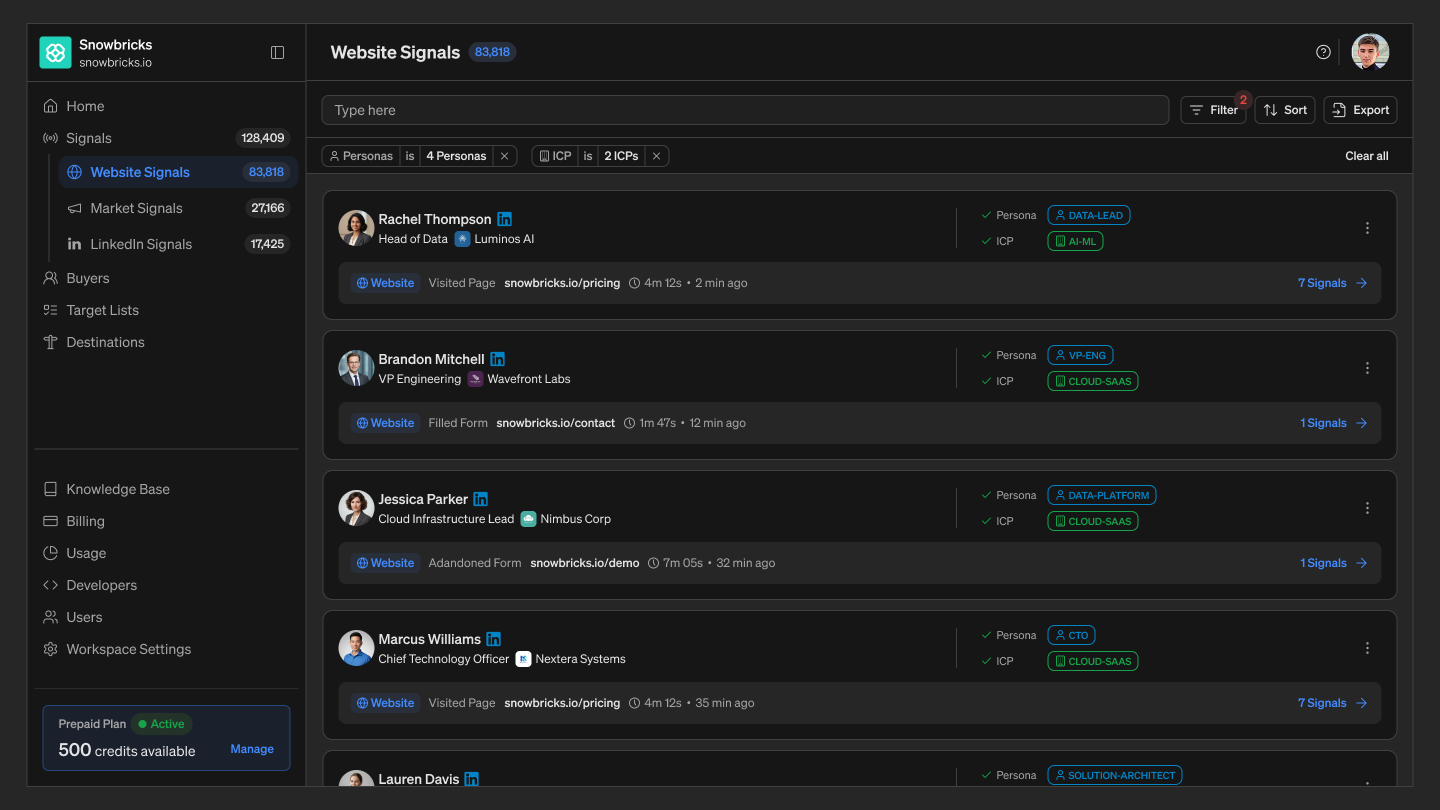1440x810 pixels.
Task: Remove the ICP filter chip
Action: [x=657, y=156]
